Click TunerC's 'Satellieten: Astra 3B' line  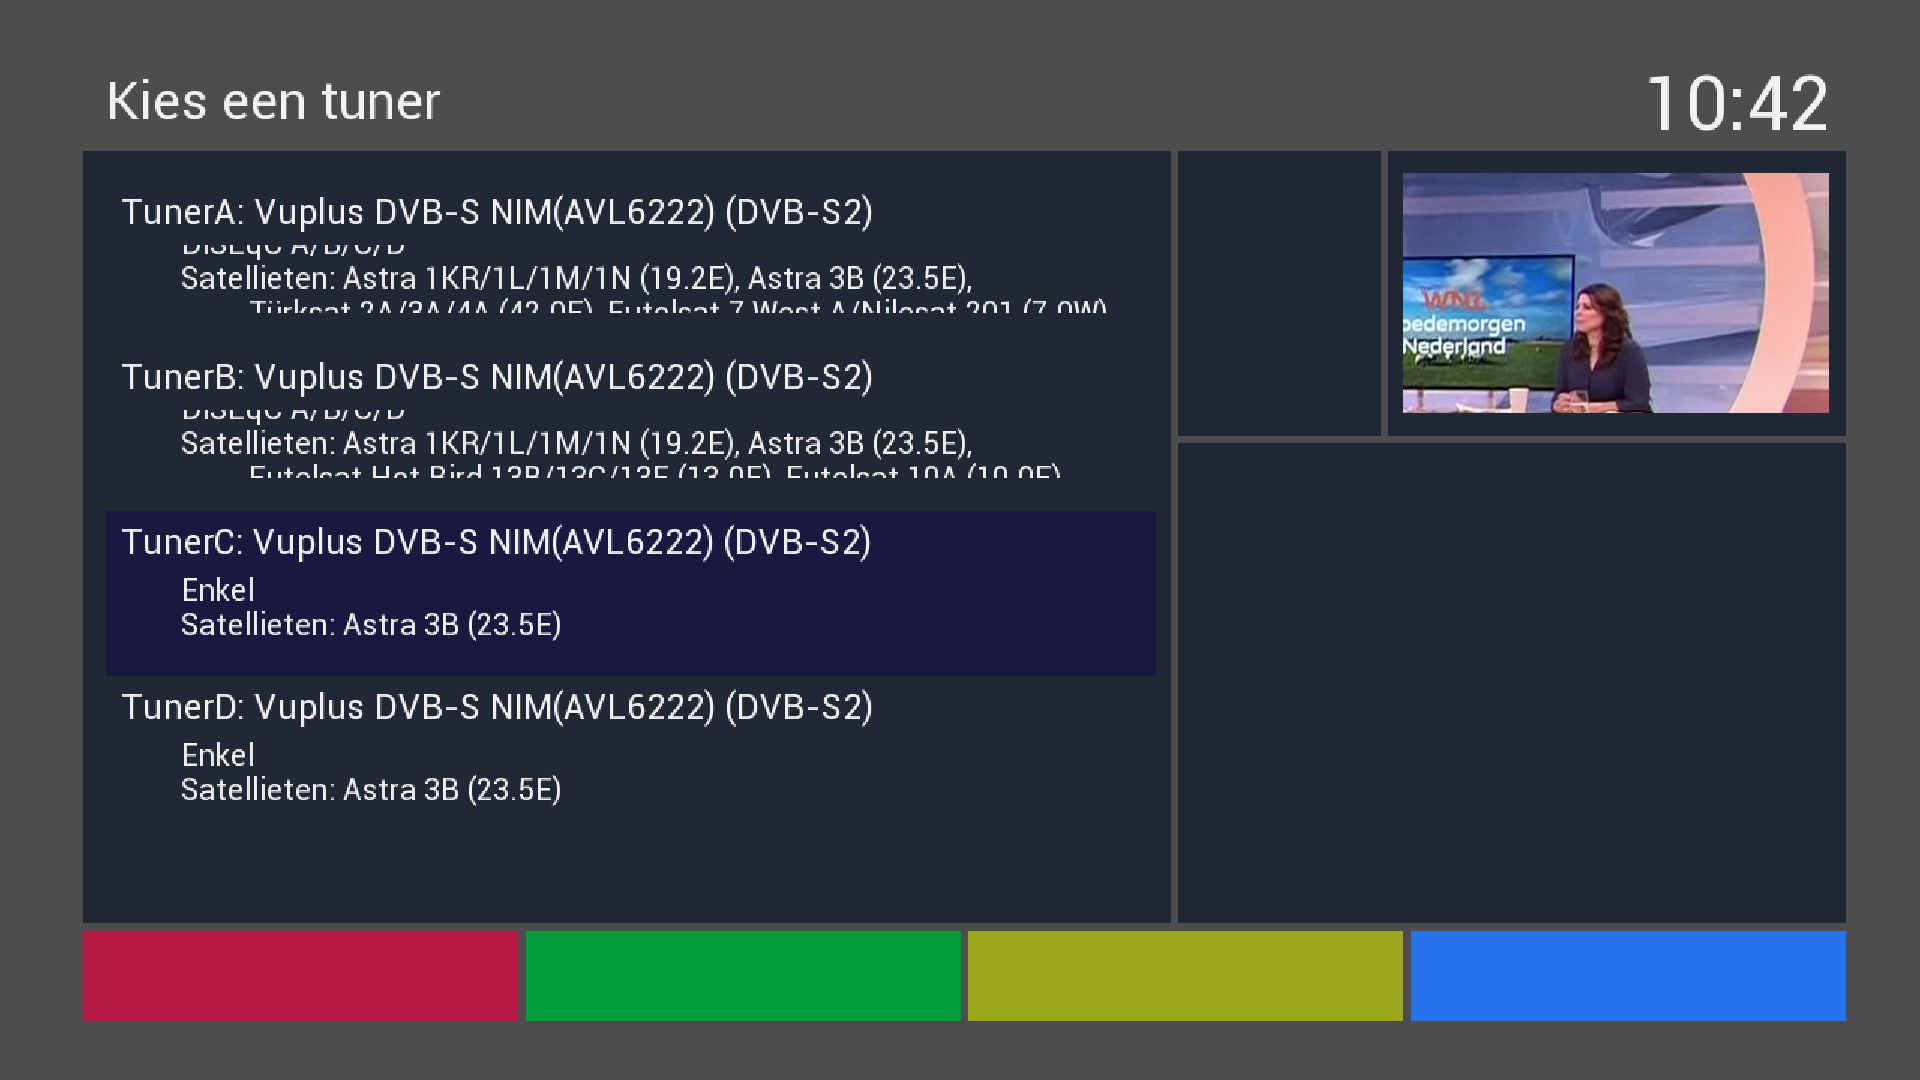[371, 625]
